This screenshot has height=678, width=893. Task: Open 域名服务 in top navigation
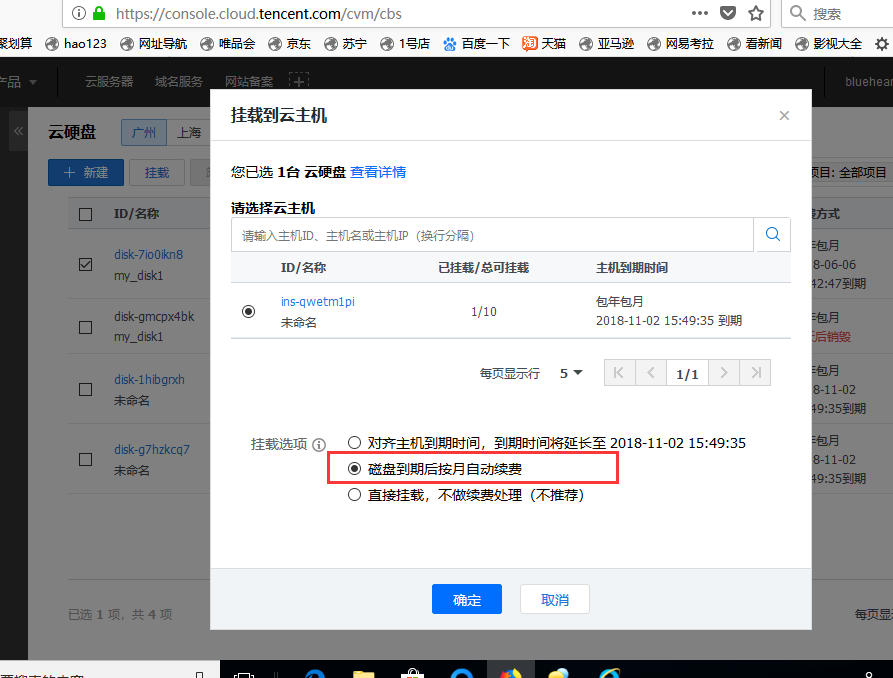tap(179, 82)
